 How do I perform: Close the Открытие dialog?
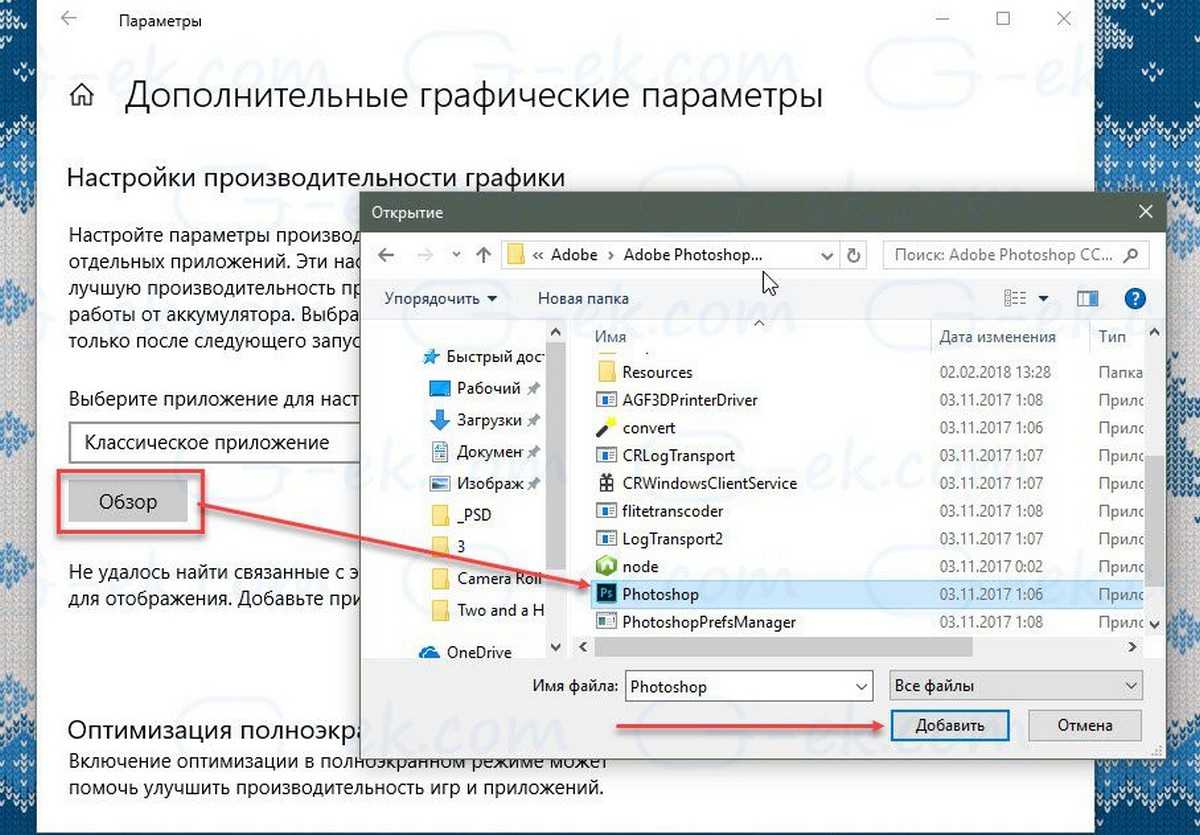tap(1145, 212)
